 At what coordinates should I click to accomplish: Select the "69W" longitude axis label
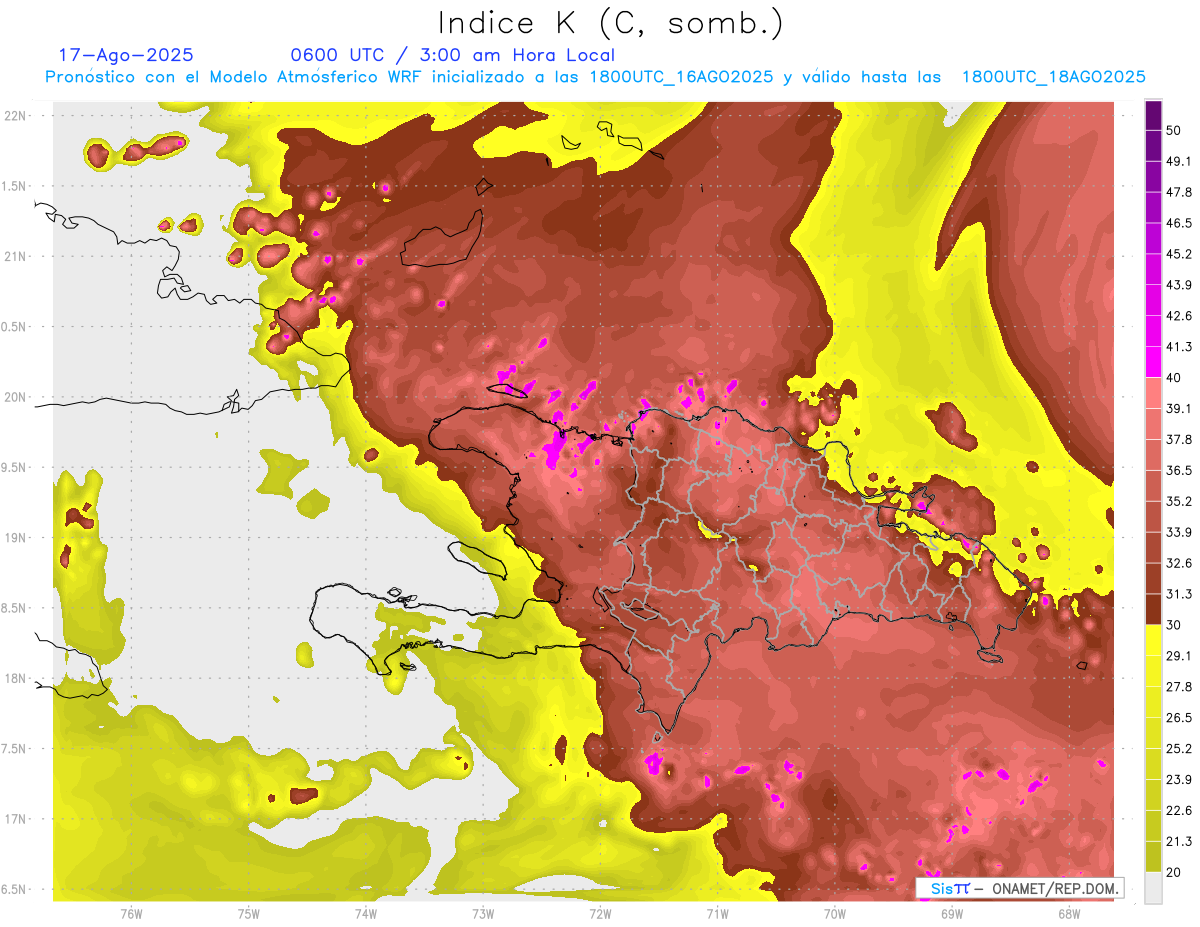pyautogui.click(x=952, y=913)
